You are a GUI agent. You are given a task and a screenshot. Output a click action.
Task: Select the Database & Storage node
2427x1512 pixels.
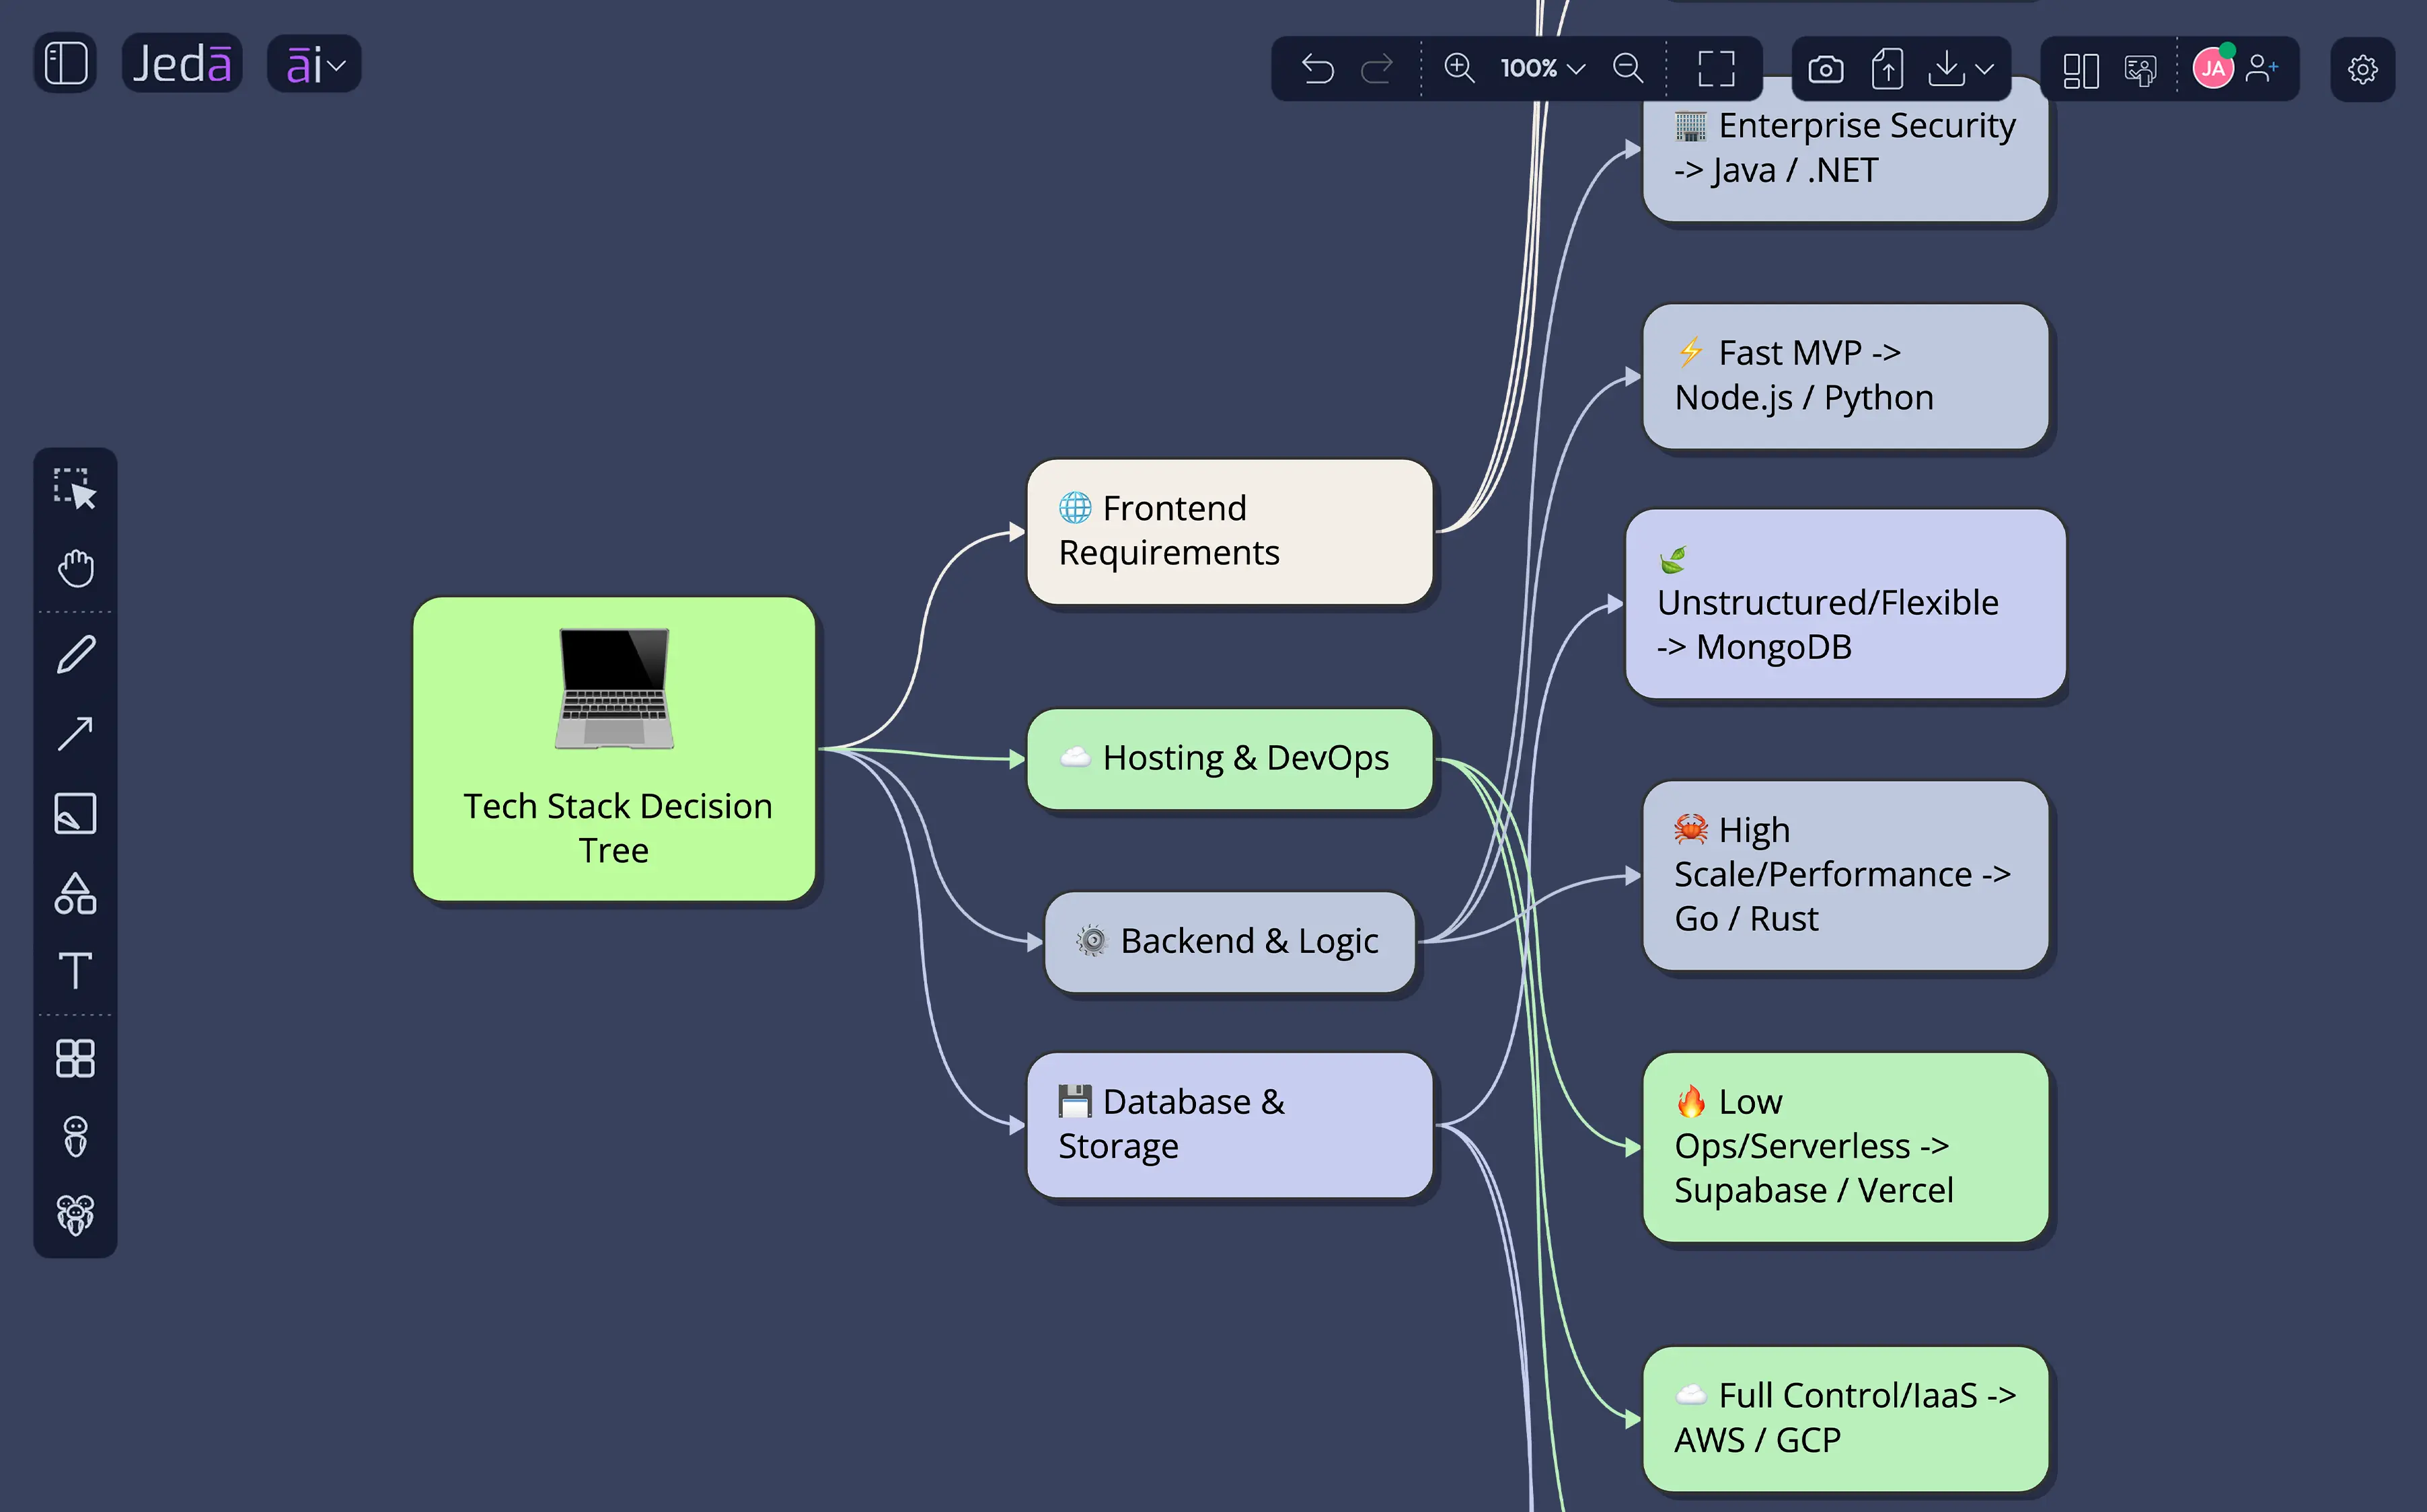(1230, 1125)
